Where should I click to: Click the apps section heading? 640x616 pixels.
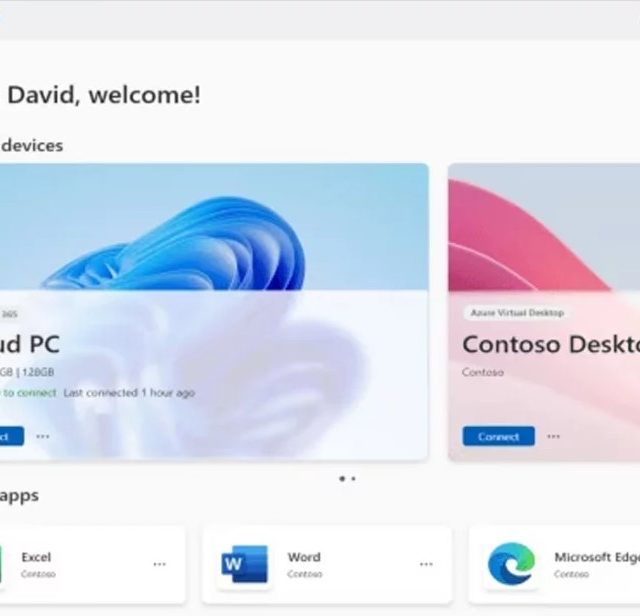click(19, 496)
